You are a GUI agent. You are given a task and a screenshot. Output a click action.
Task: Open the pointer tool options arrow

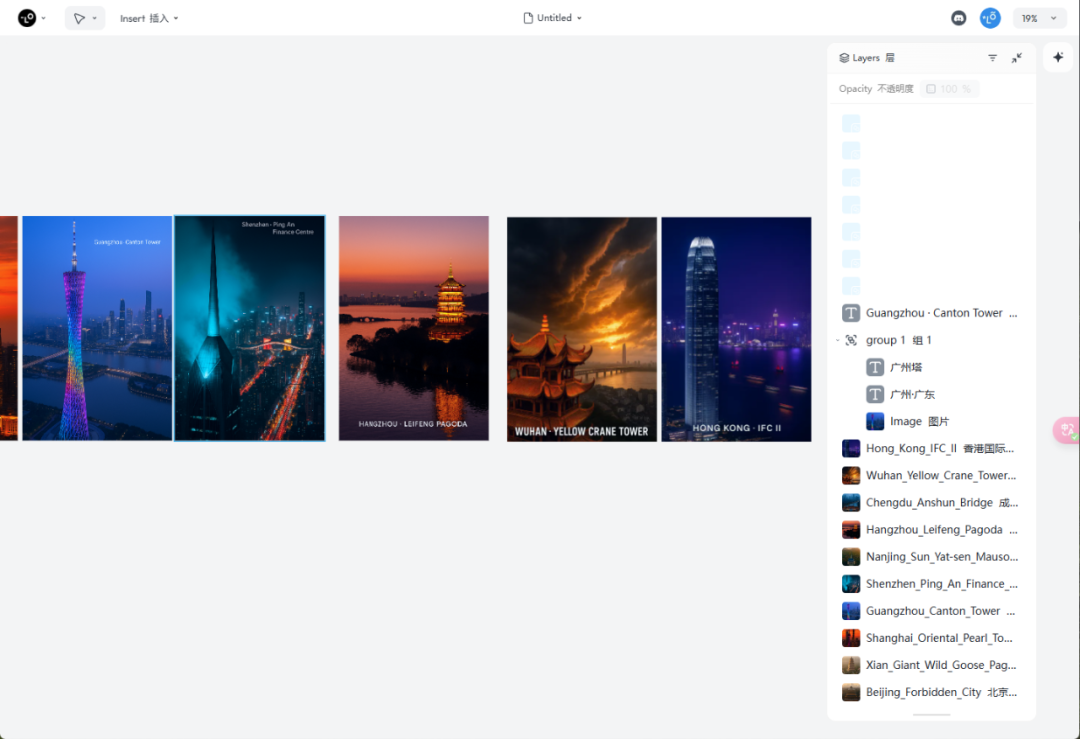pyautogui.click(x=95, y=19)
